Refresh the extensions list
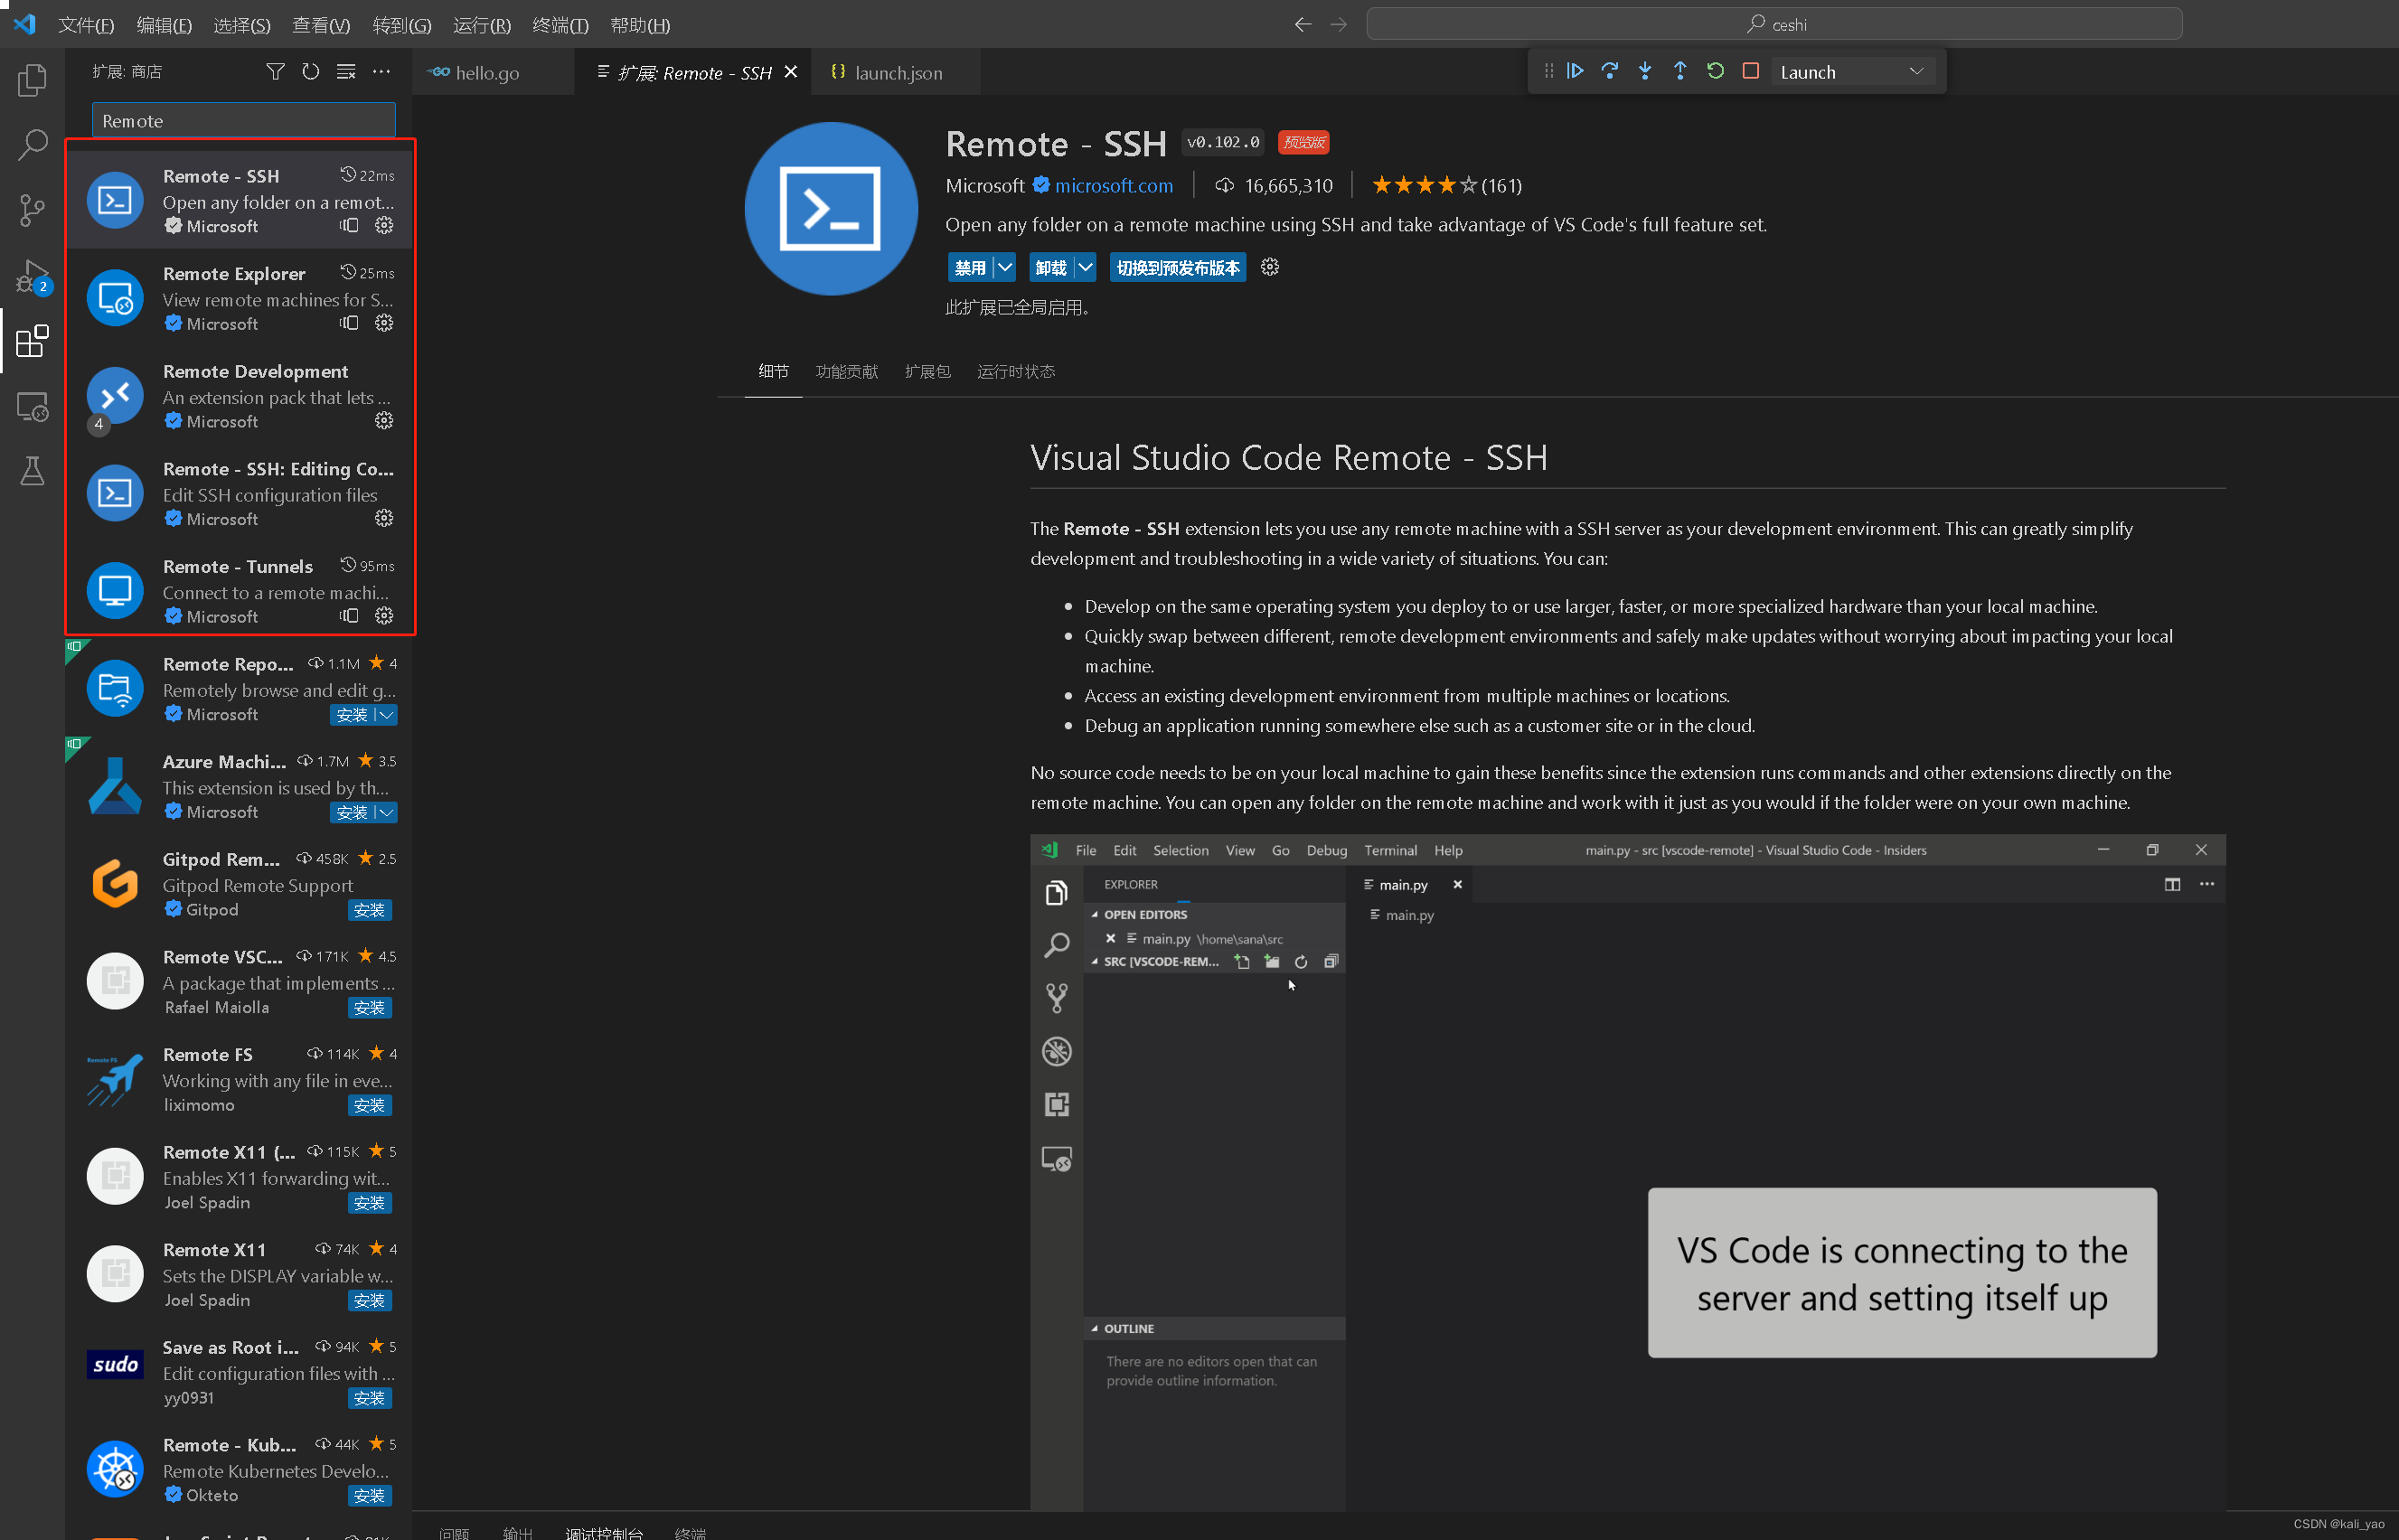Image resolution: width=2399 pixels, height=1540 pixels. tap(310, 71)
